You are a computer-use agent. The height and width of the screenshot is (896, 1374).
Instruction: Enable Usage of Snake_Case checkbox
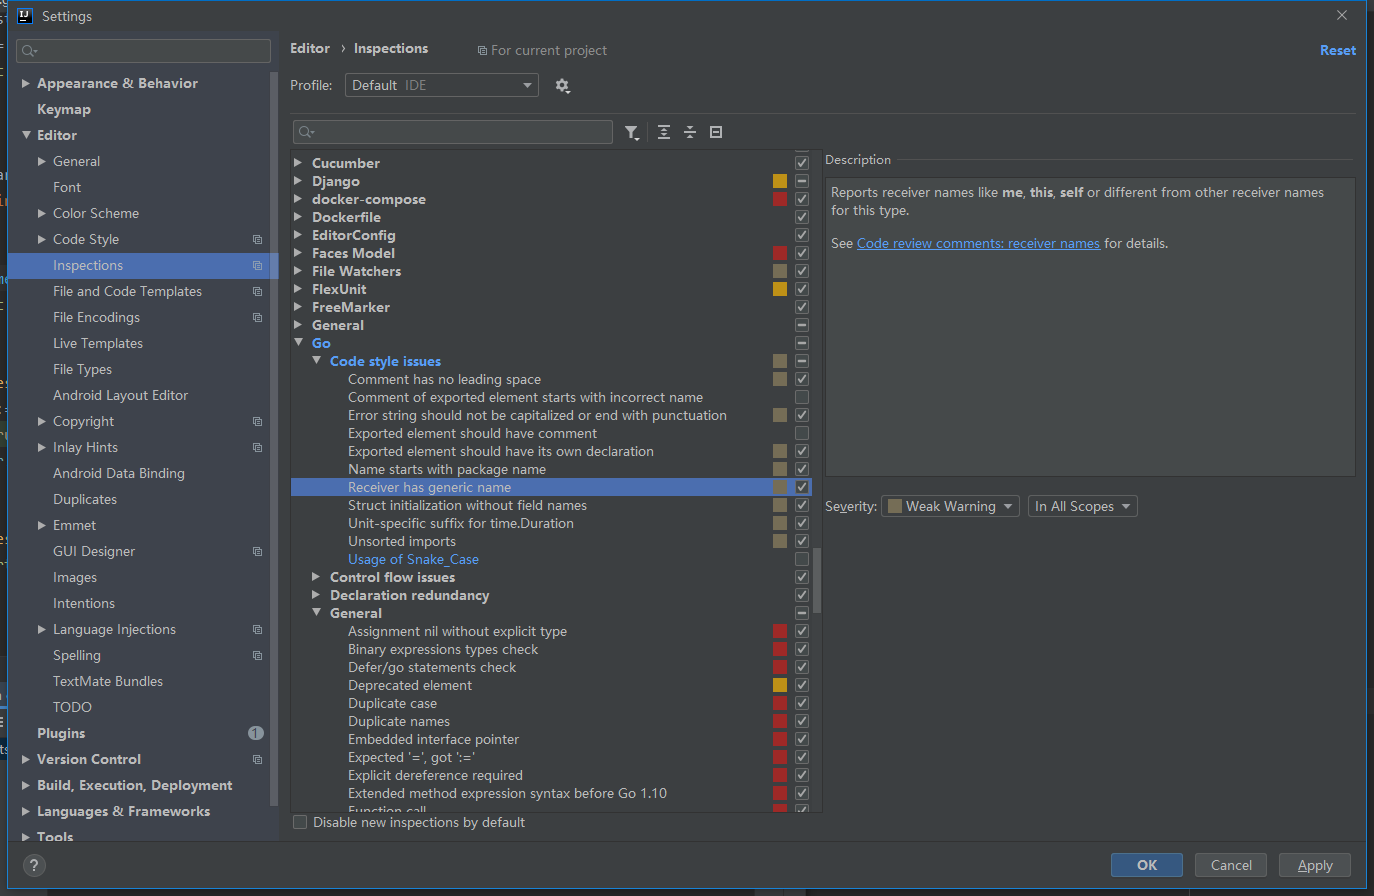802,559
